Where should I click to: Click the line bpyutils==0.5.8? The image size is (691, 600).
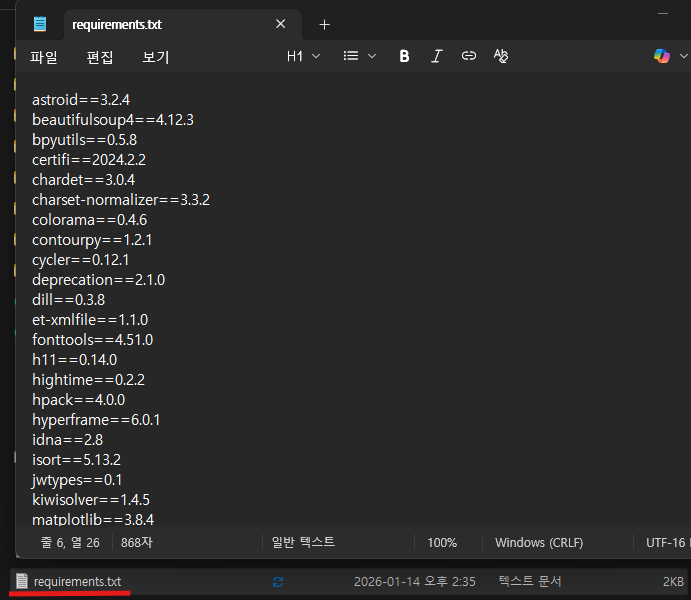pos(85,140)
